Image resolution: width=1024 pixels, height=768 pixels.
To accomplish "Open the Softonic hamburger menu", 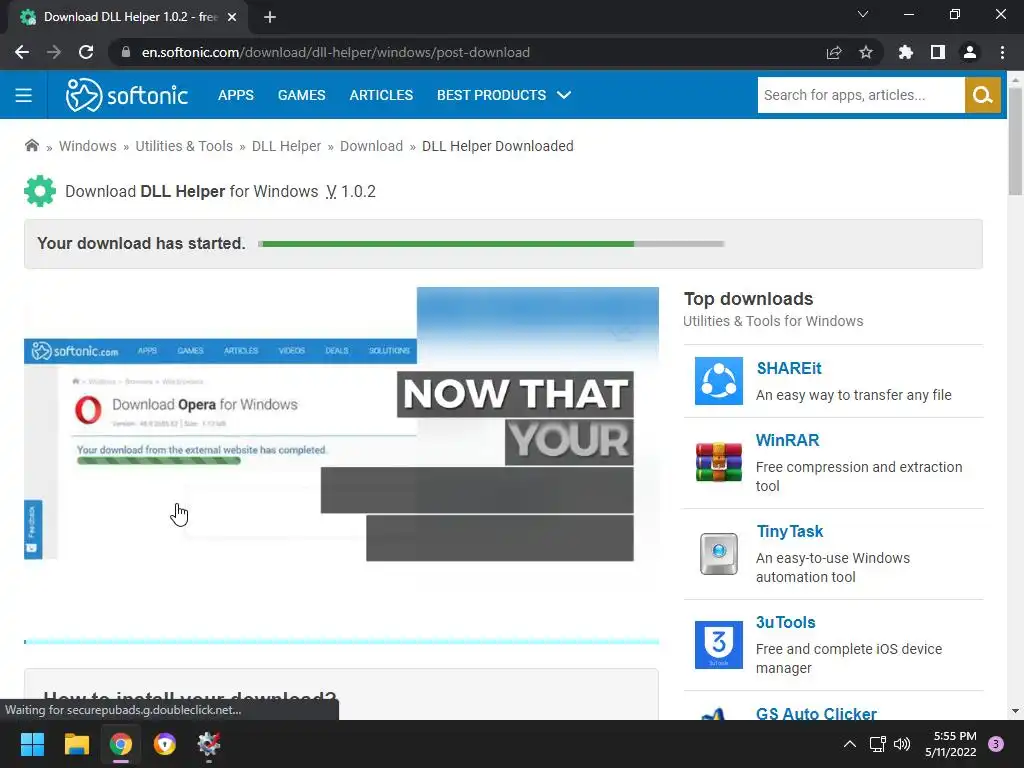I will tap(24, 95).
